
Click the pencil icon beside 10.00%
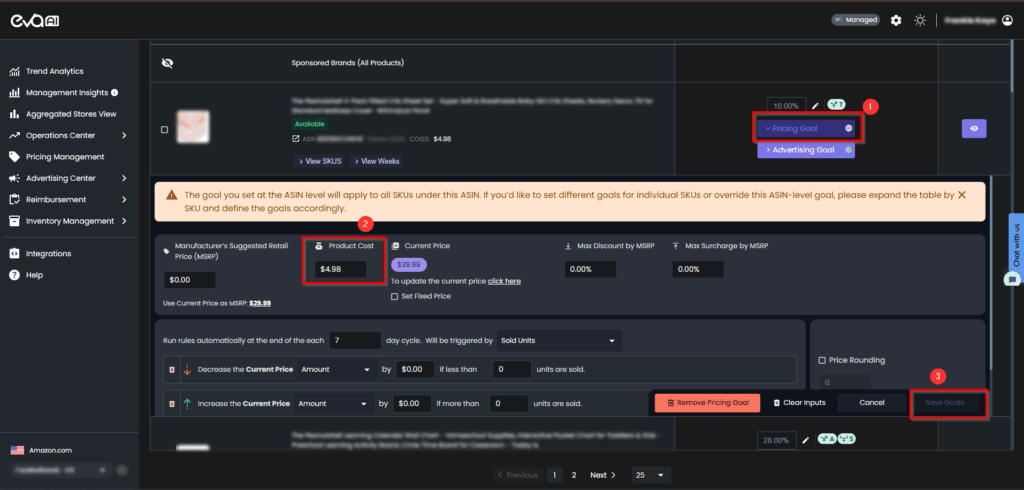[x=815, y=105]
